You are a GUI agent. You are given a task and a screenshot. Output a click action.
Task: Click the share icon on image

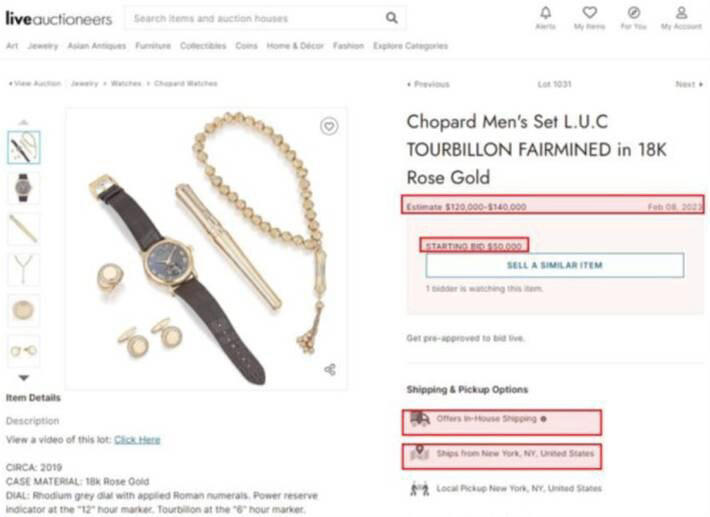pos(329,369)
